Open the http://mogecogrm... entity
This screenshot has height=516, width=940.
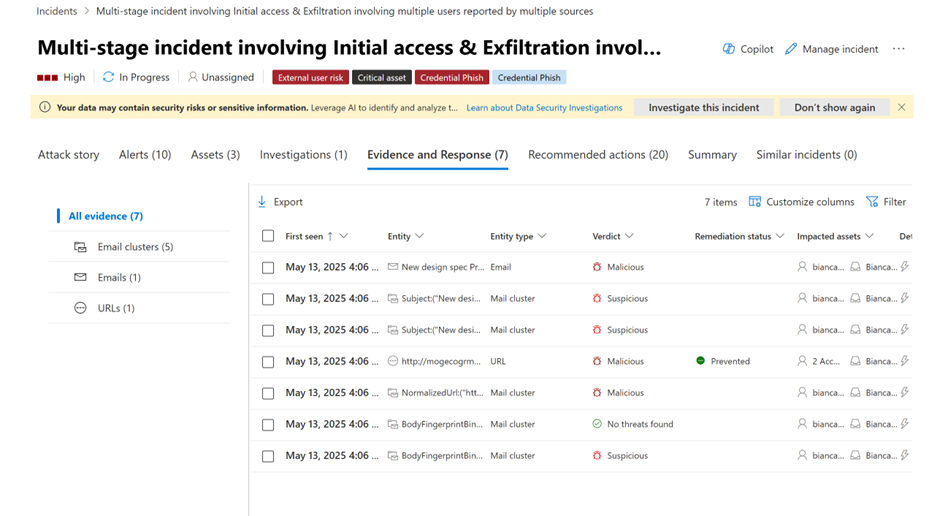[x=441, y=361]
